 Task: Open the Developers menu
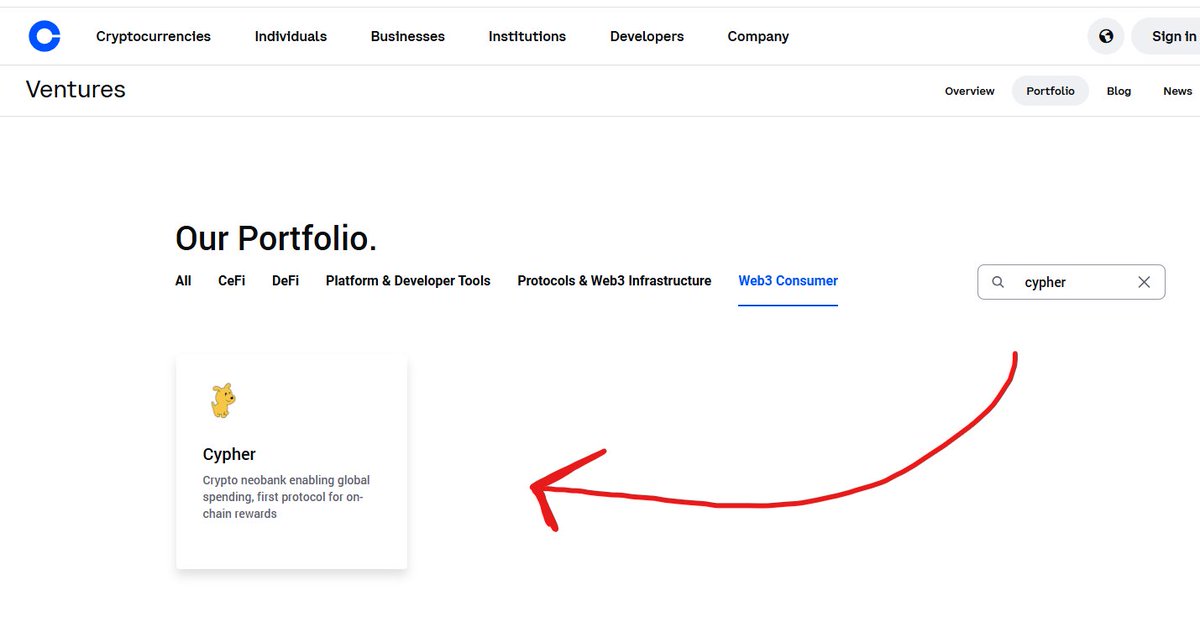pos(647,37)
